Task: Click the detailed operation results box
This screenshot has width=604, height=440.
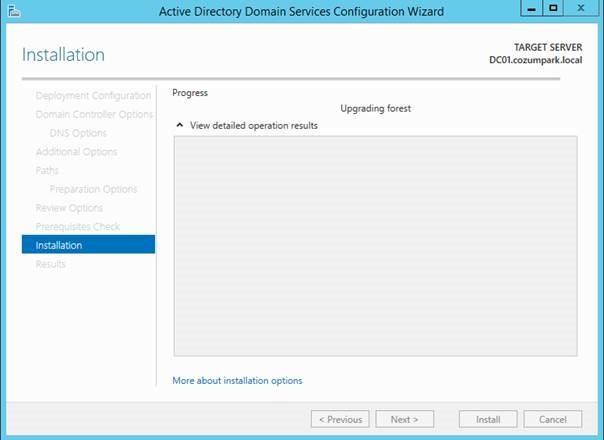Action: click(x=375, y=246)
